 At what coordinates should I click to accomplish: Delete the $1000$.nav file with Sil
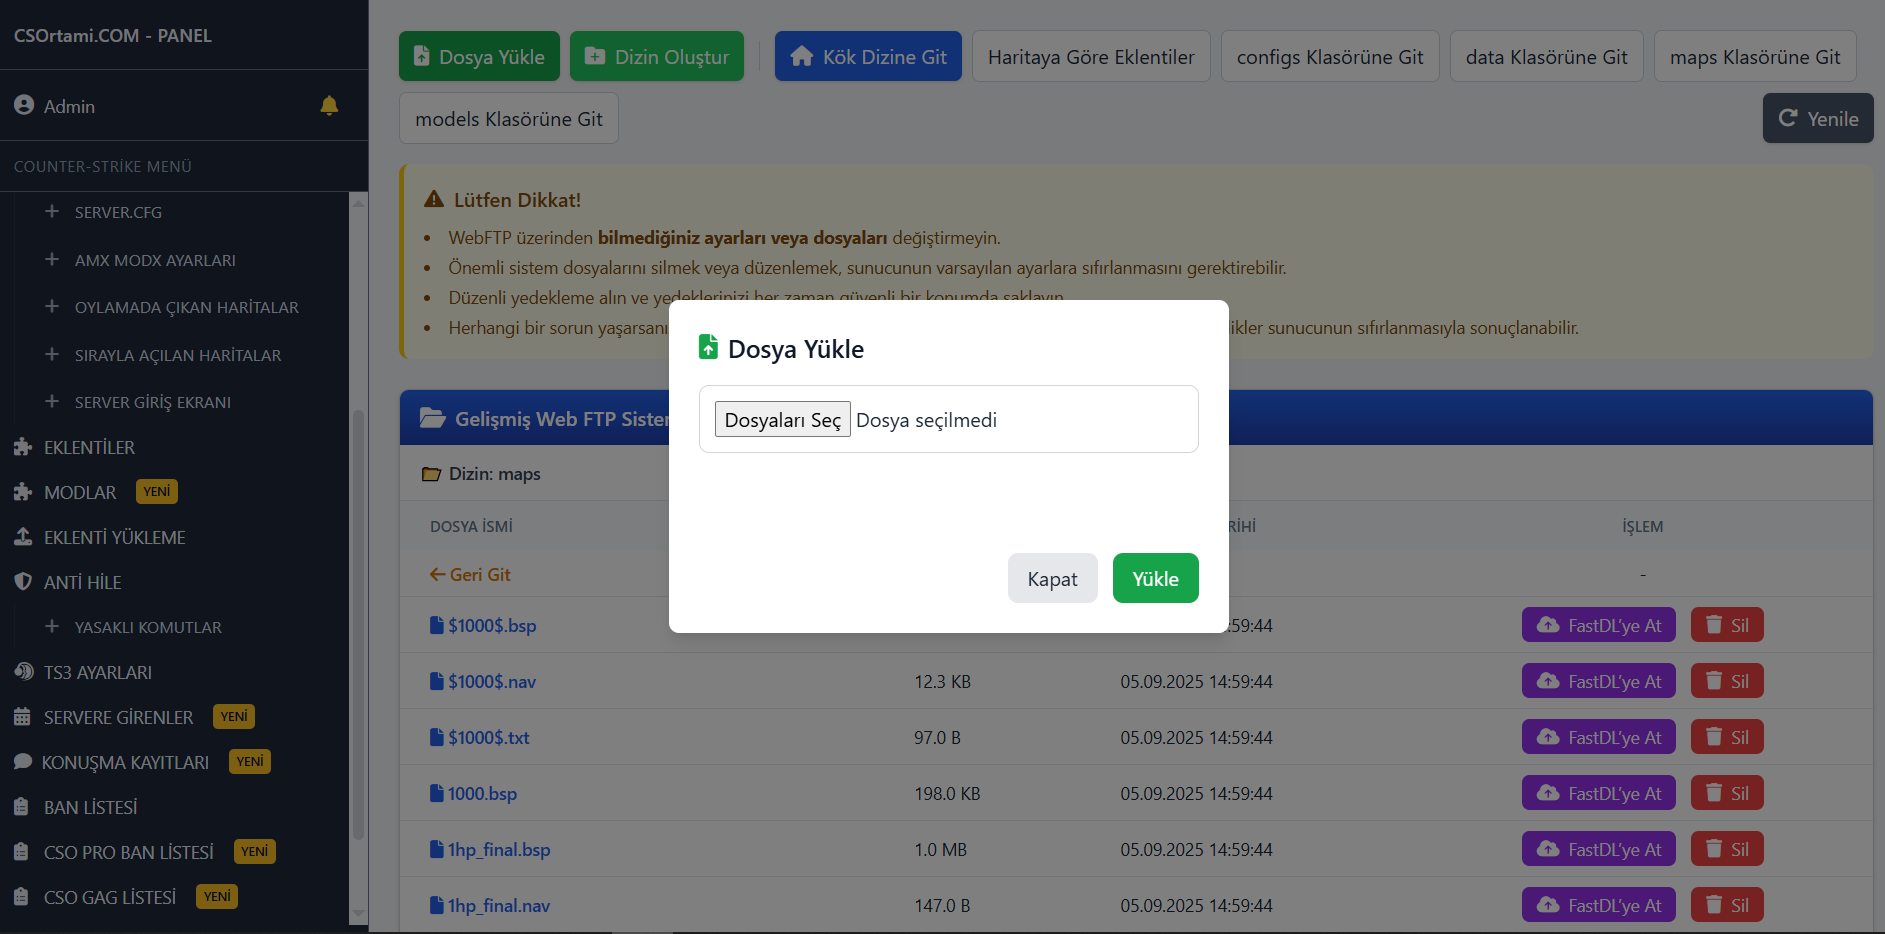[x=1727, y=681]
